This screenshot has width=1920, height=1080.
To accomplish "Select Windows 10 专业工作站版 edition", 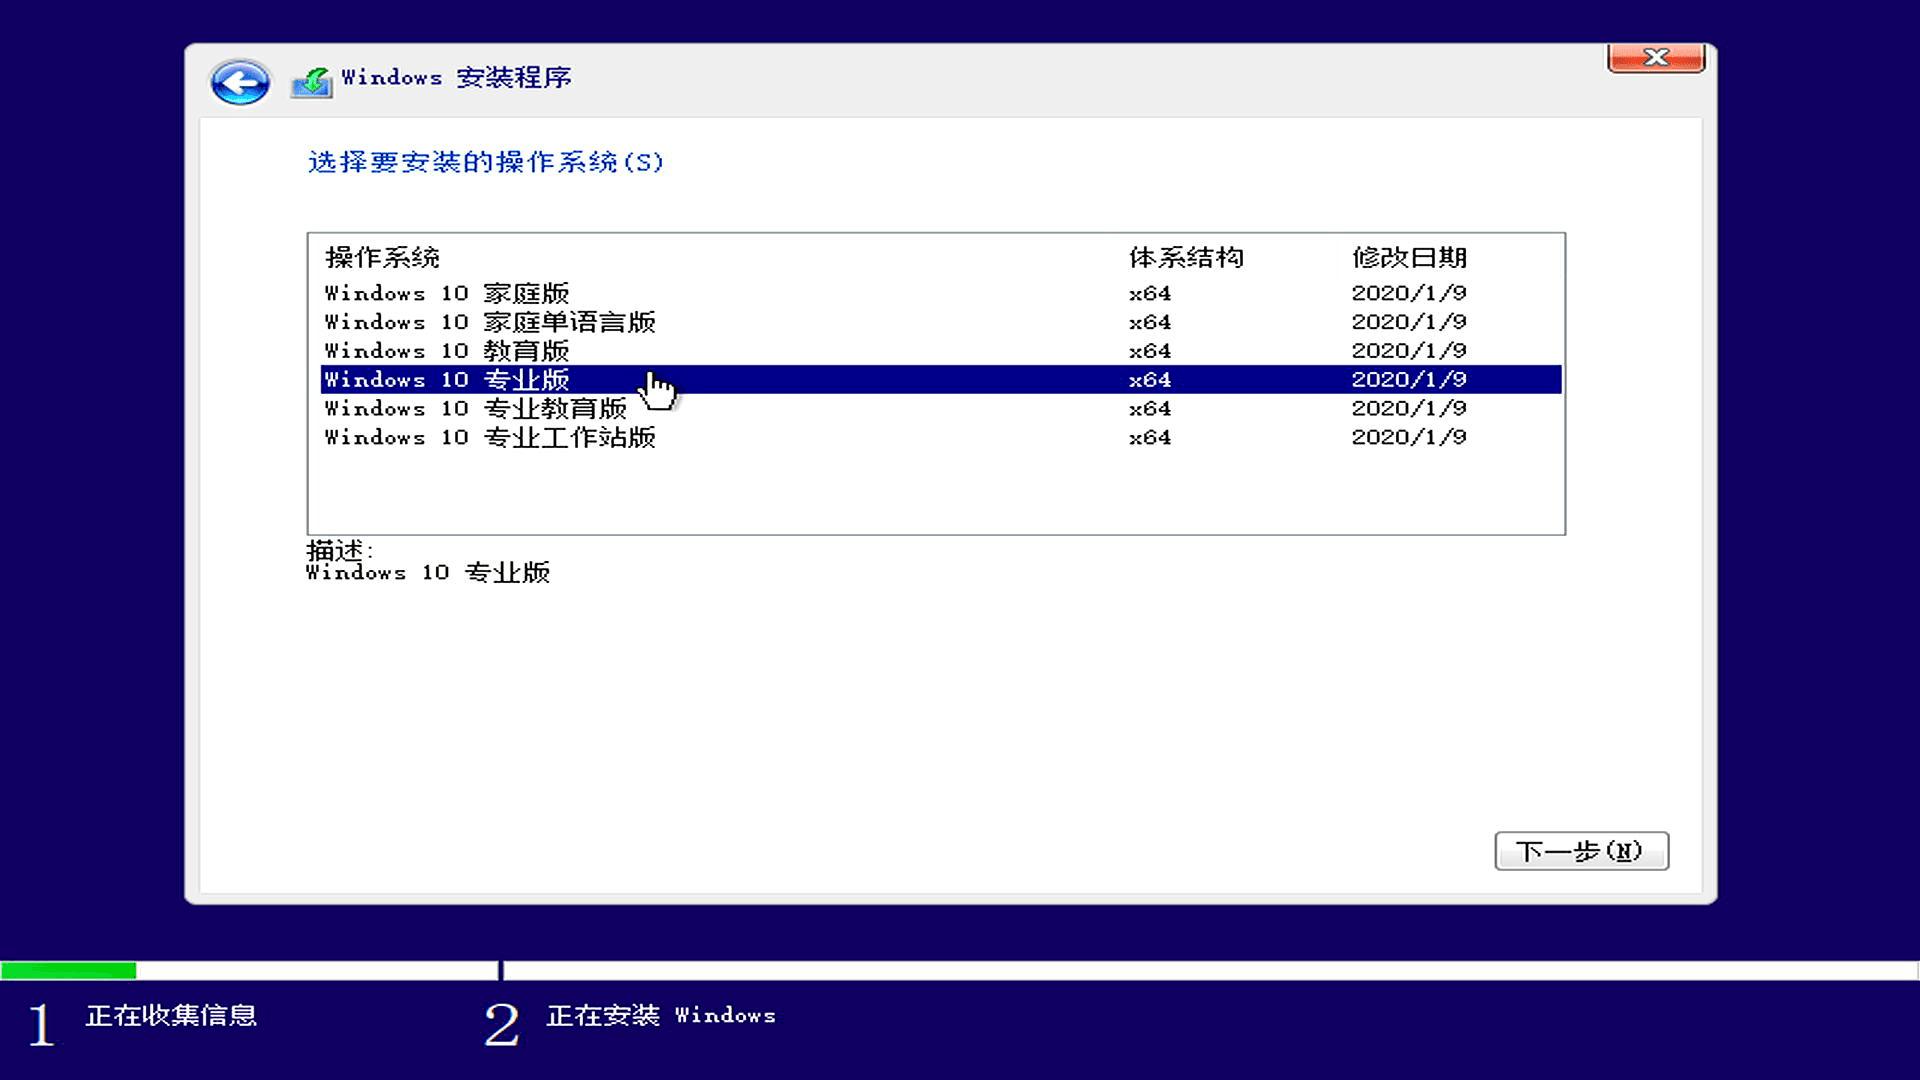I will click(490, 437).
